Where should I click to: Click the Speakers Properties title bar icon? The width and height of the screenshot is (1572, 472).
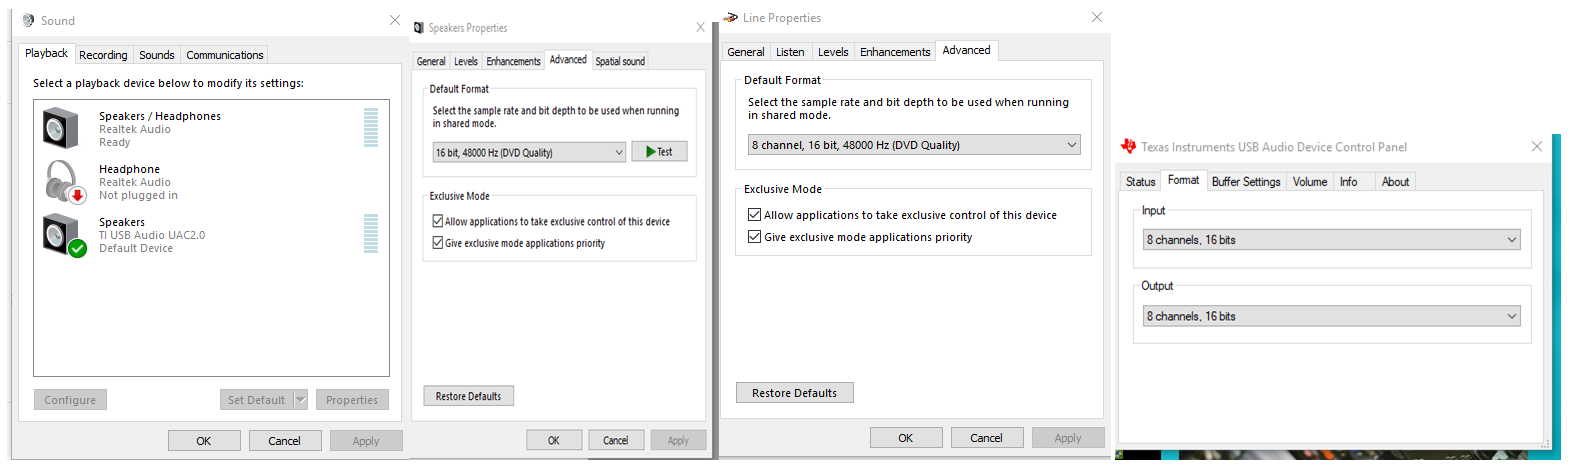pyautogui.click(x=419, y=28)
